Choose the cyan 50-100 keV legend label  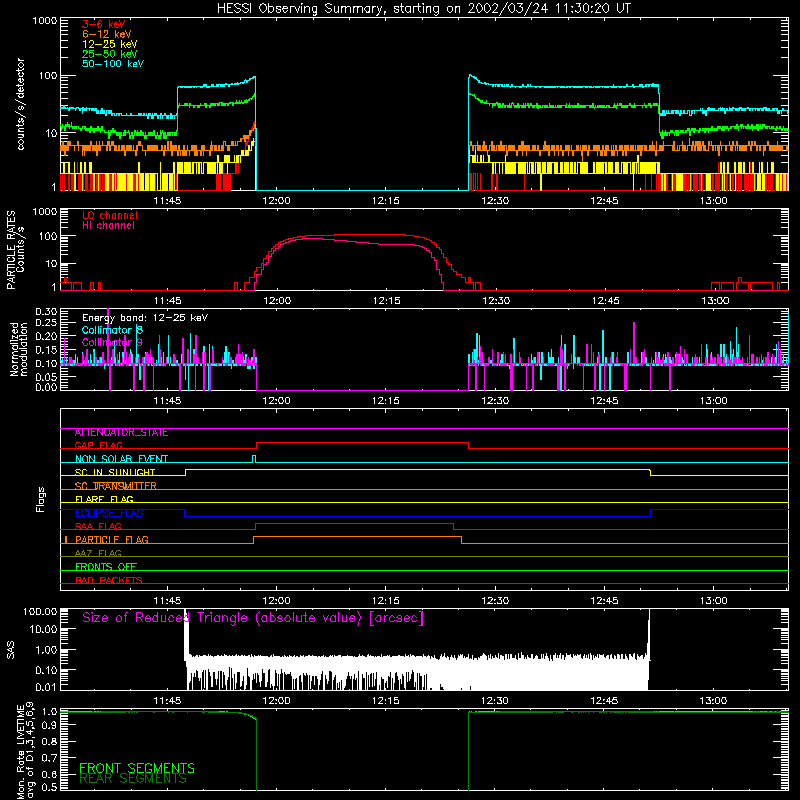point(113,64)
